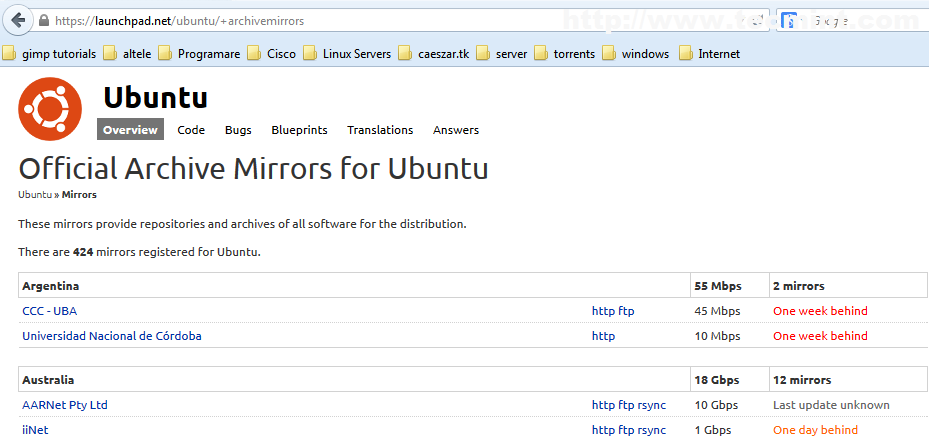Viewport: 929px width, 440px height.
Task: Go to the Translations tab
Action: [380, 130]
